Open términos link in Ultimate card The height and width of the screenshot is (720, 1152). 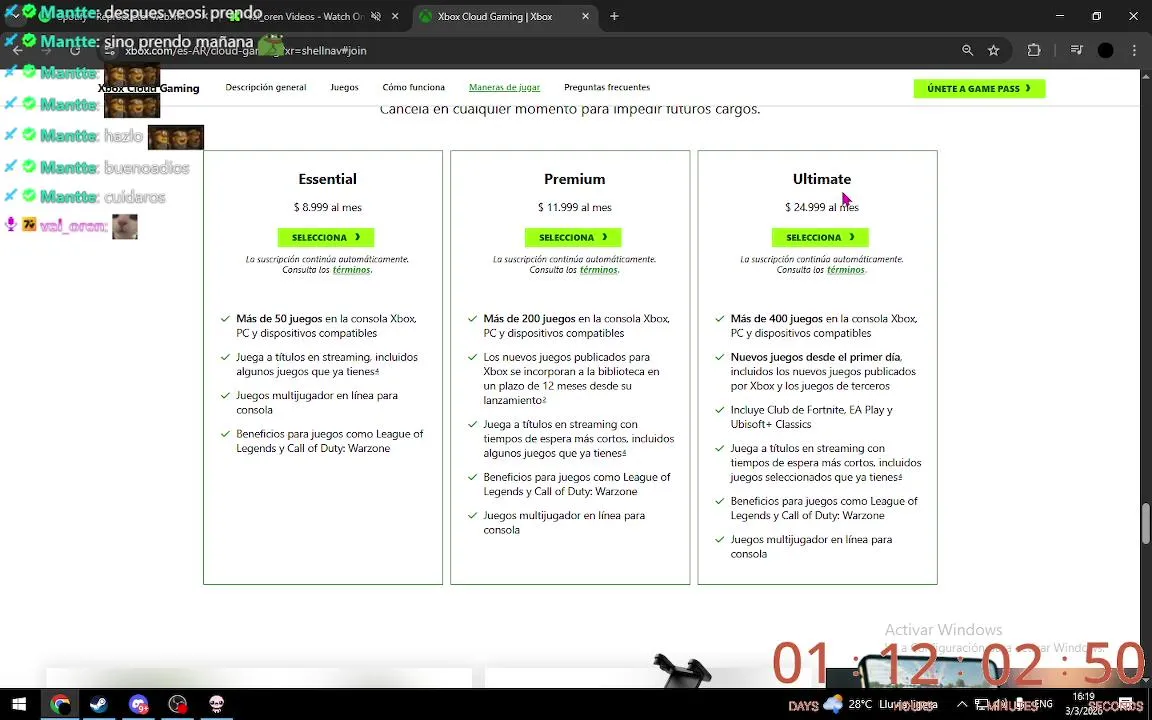click(846, 270)
